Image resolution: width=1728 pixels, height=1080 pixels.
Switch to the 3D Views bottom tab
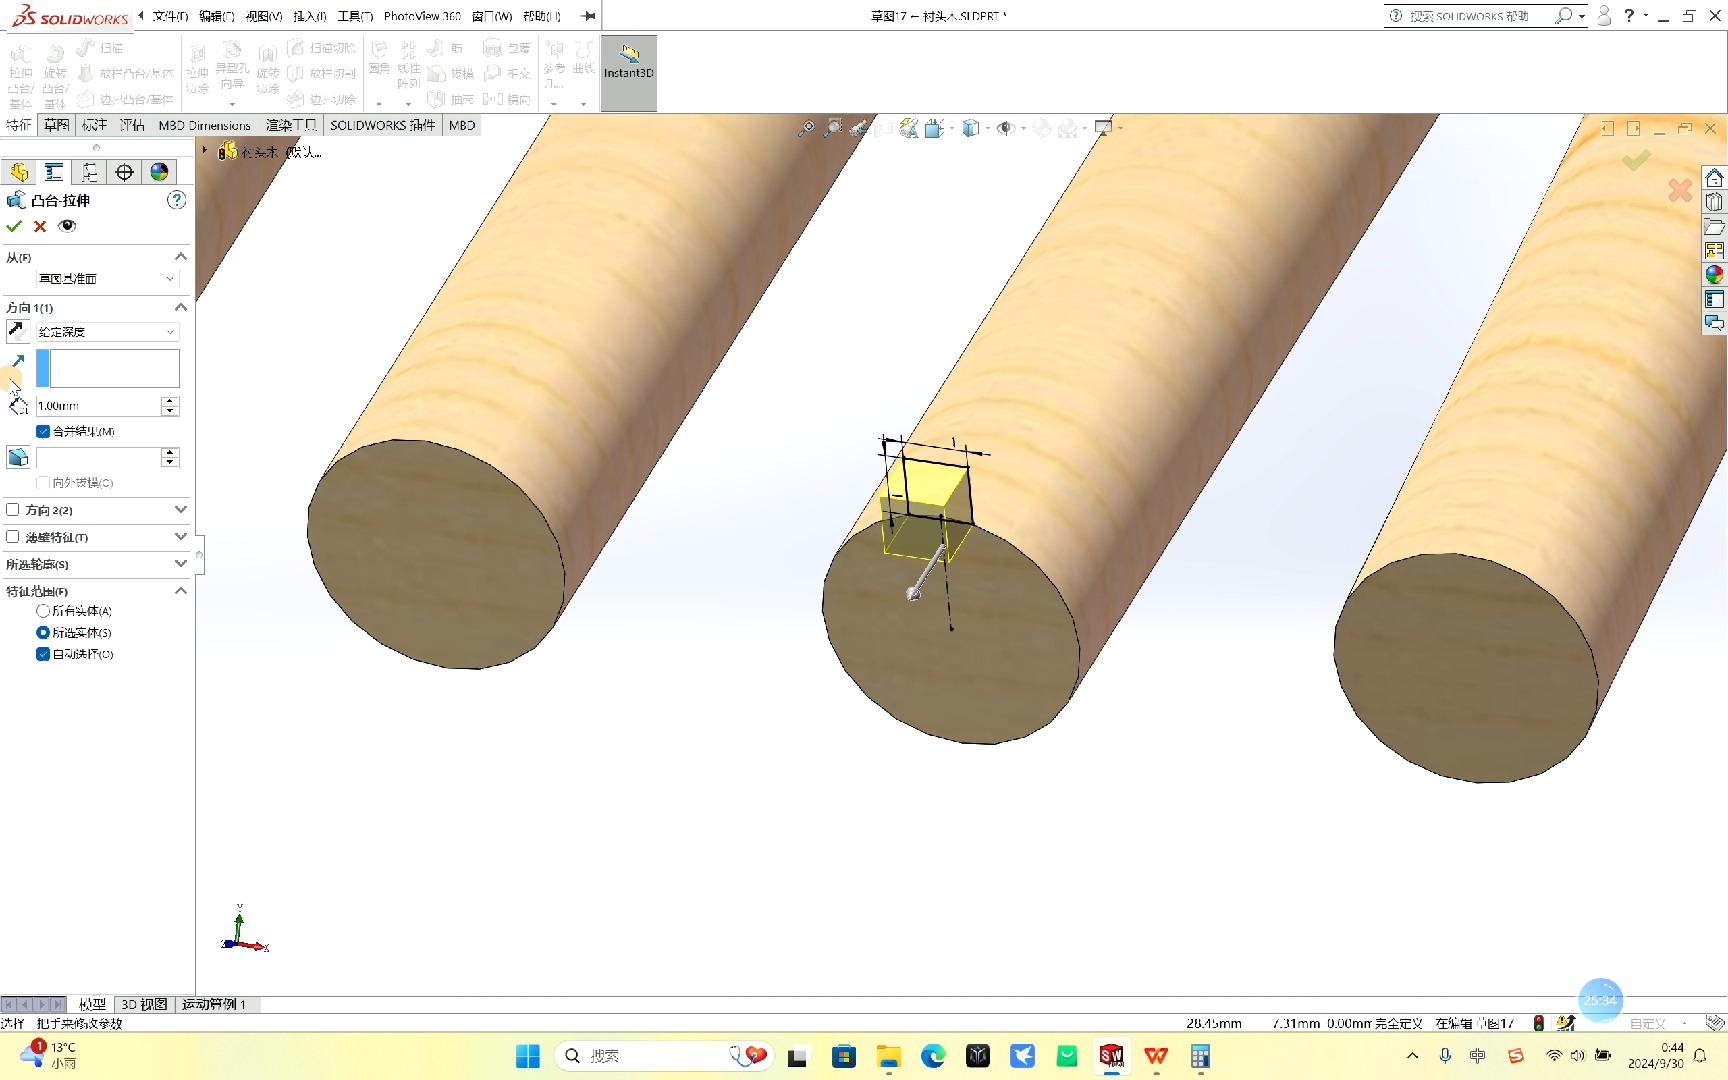coord(144,1004)
